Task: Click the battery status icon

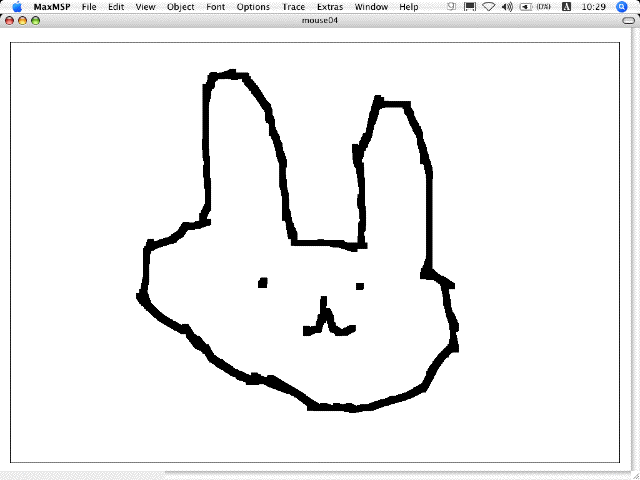Action: [525, 7]
